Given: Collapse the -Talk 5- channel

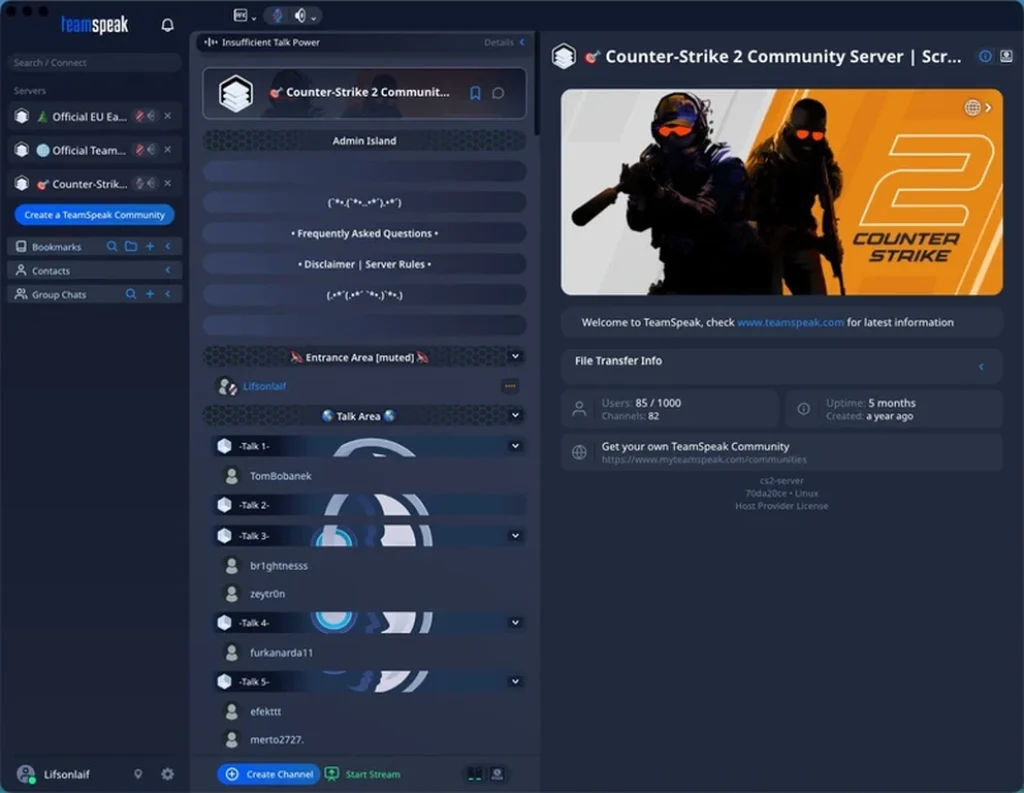Looking at the screenshot, I should (x=515, y=681).
